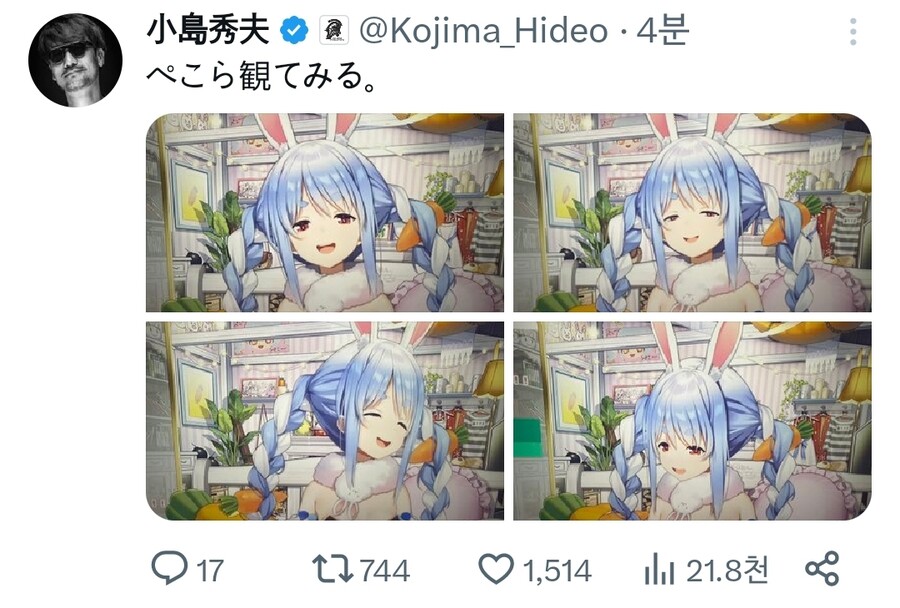Open the 4분 timestamp link
The height and width of the screenshot is (608, 900).
point(662,30)
